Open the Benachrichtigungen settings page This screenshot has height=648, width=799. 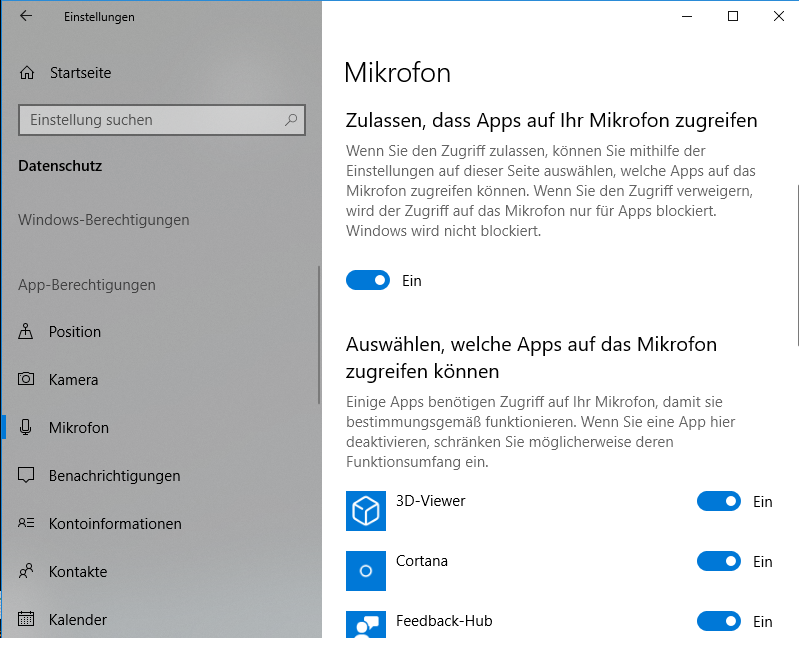161,475
